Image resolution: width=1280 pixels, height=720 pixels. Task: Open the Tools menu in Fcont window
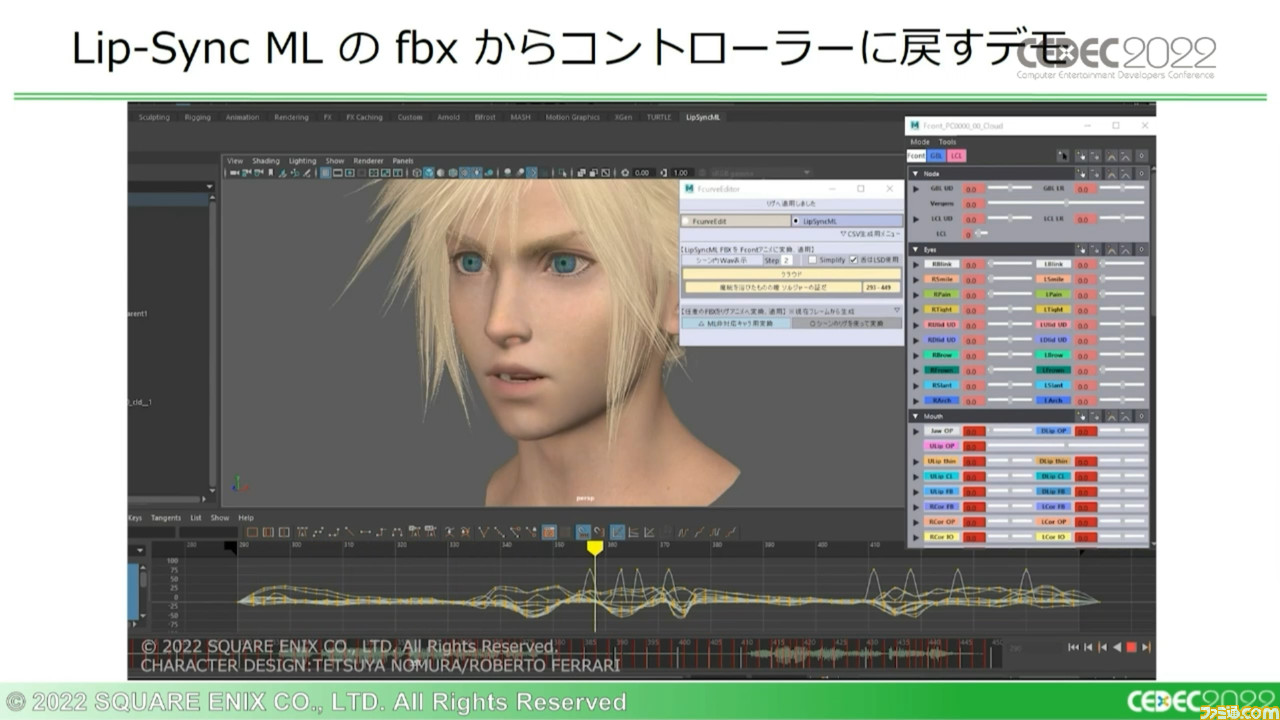(x=947, y=142)
